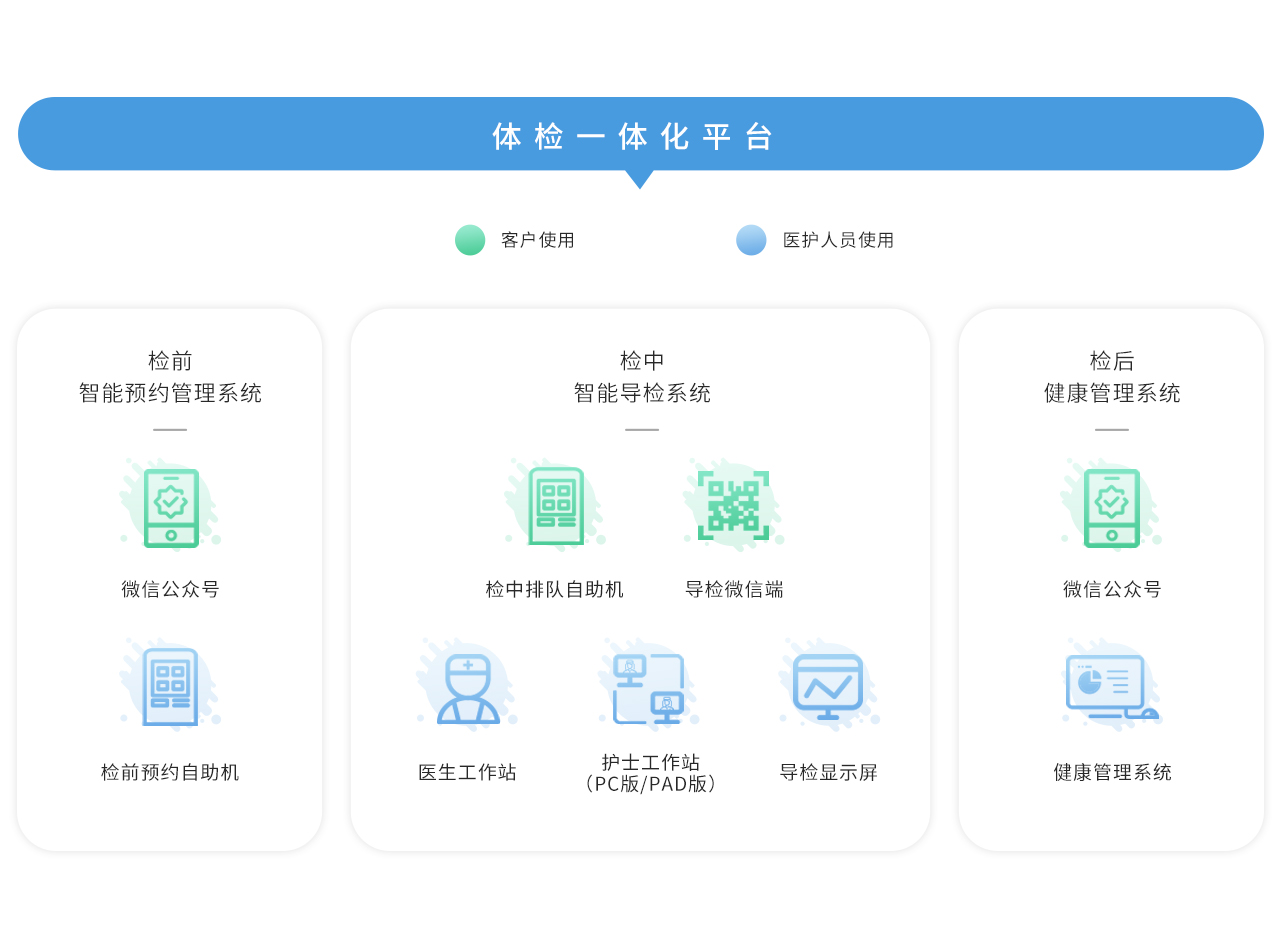1281x934 pixels.
Task: Open the 导检显示屏 chart monitor icon
Action: 828,687
